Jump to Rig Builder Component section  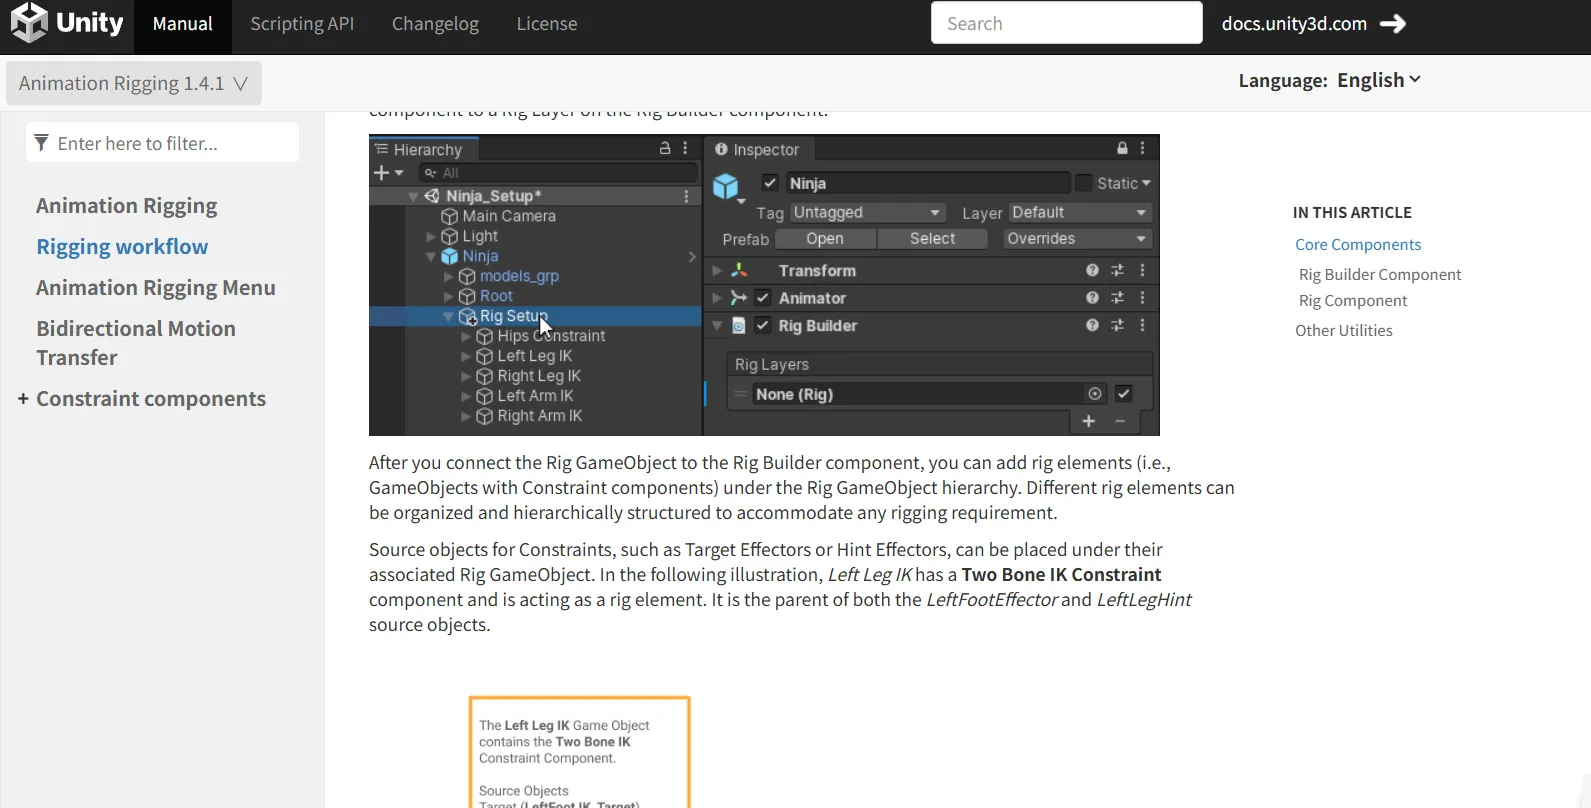pos(1380,275)
